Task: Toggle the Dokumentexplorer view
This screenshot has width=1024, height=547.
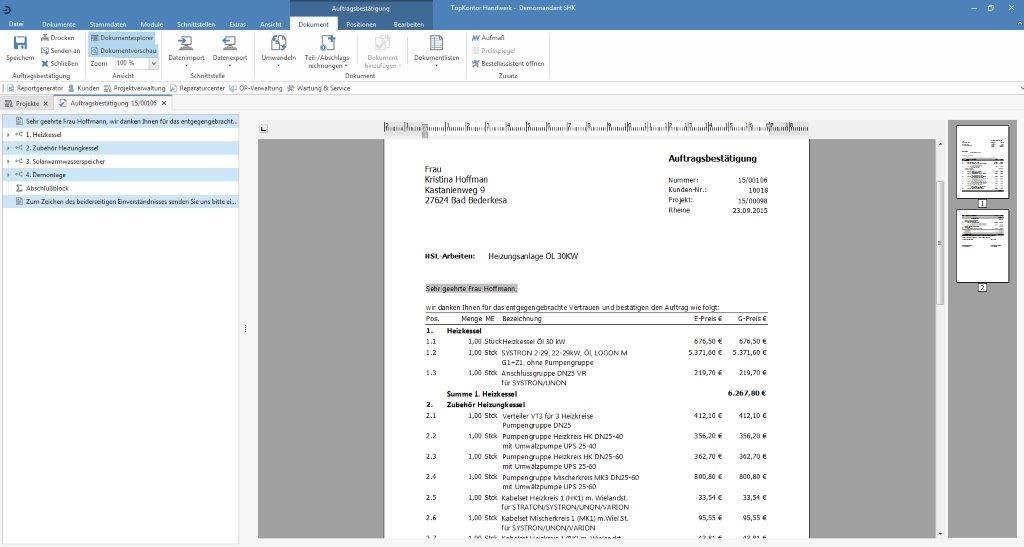Action: click(122, 38)
